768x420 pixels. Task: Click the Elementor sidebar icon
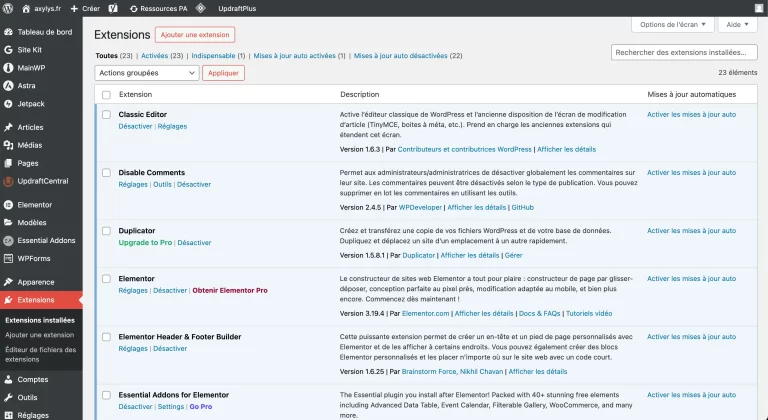[8, 205]
